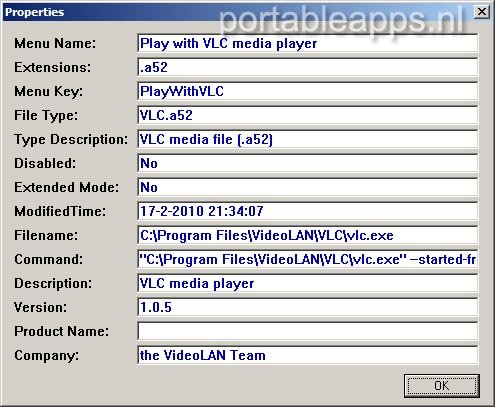Click the 'Command:' label
495x407 pixels.
coord(48,259)
